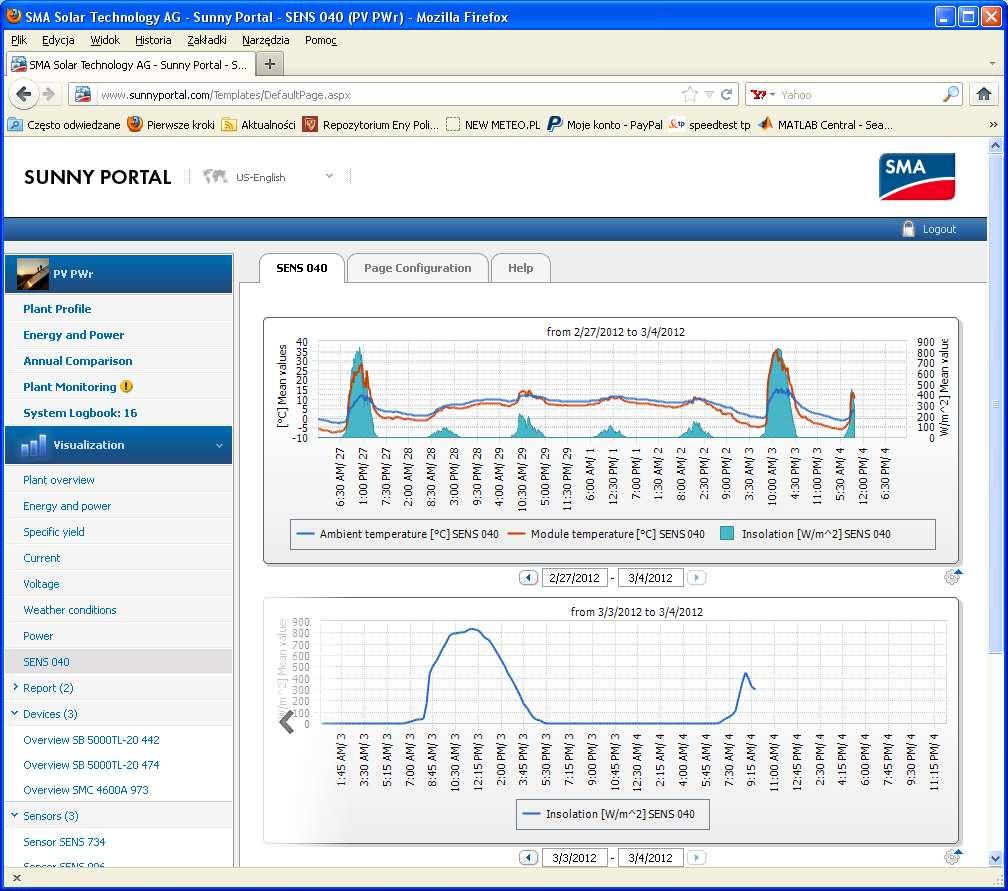The image size is (1008, 891).
Task: Click the Plant Monitoring warning icon
Action: 127,387
